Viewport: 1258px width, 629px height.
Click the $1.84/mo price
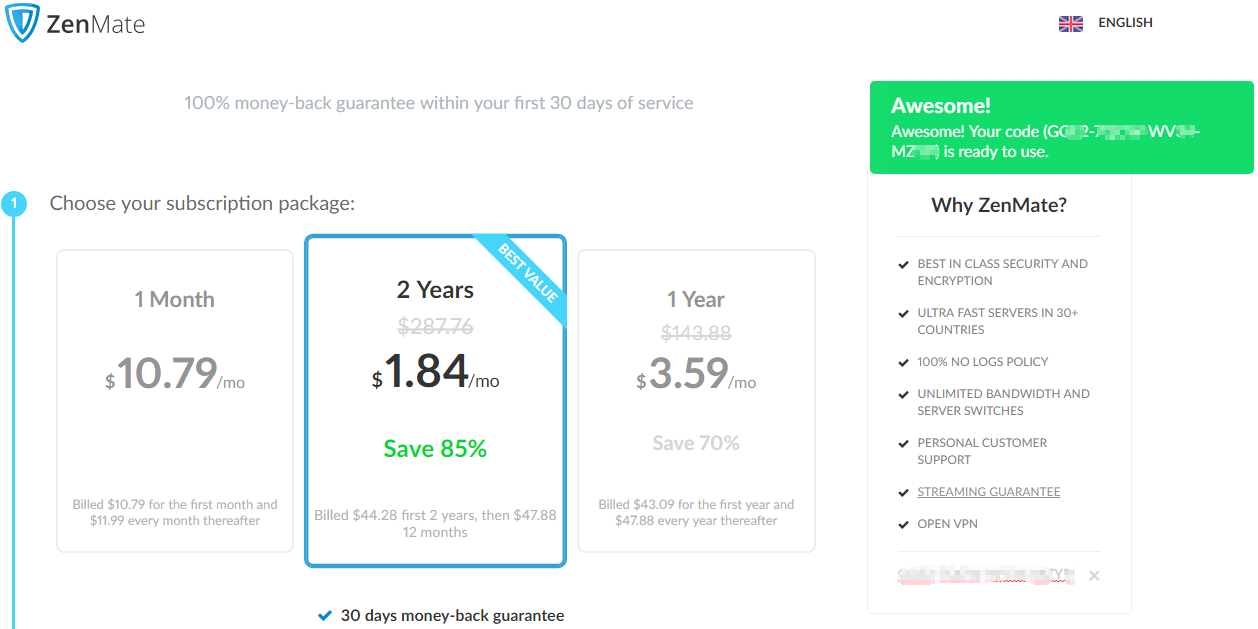coord(435,372)
